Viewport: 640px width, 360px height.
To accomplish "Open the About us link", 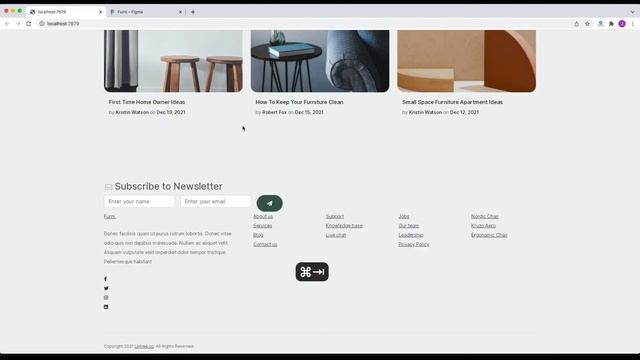I will (263, 216).
